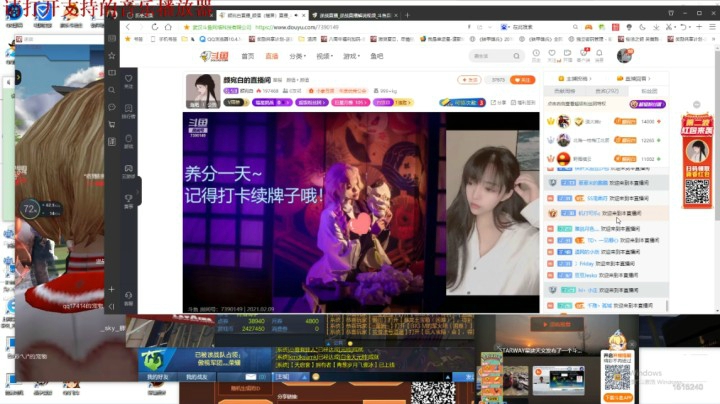Expand the 游戏 dropdown in Douyu nav
The height and width of the screenshot is (404, 720).
pyautogui.click(x=351, y=56)
